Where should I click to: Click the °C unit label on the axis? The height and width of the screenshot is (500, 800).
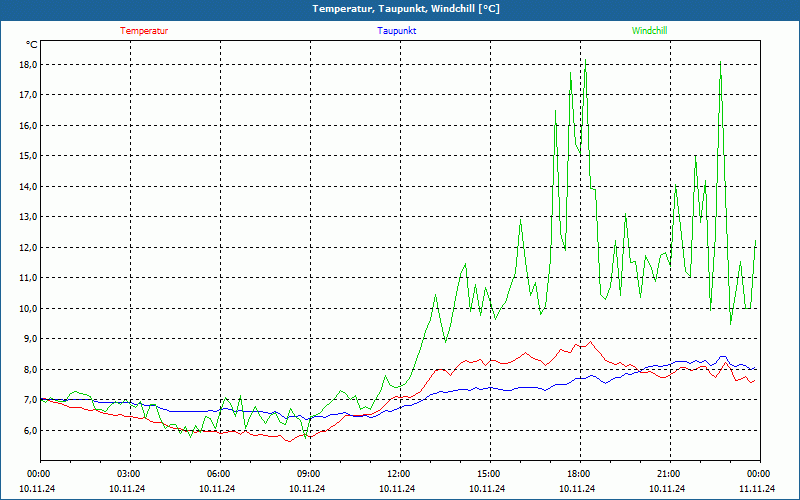(31, 45)
